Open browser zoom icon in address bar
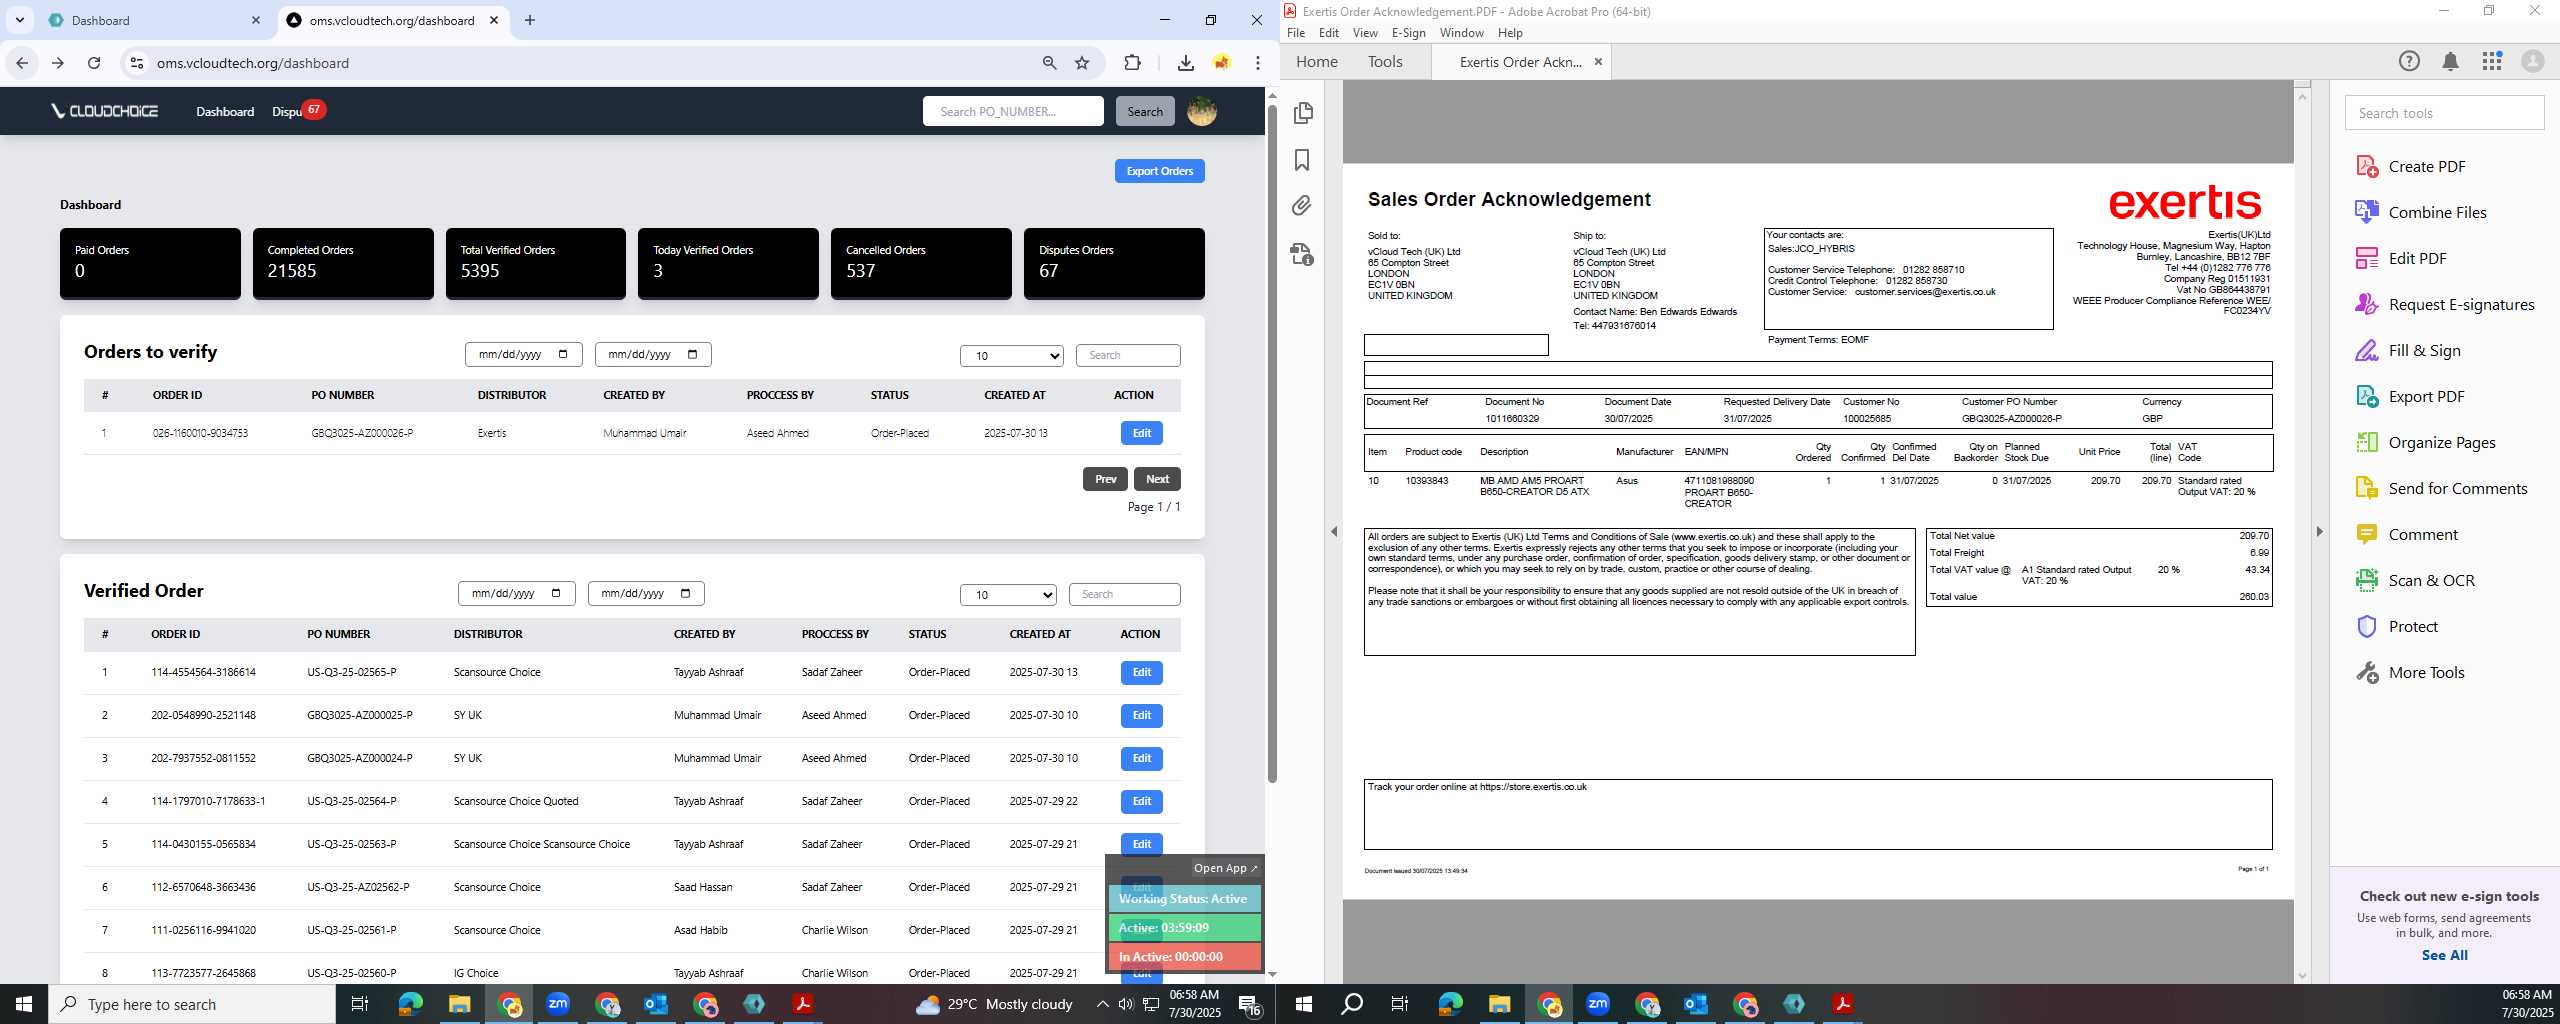This screenshot has height=1024, width=2560. point(1049,63)
